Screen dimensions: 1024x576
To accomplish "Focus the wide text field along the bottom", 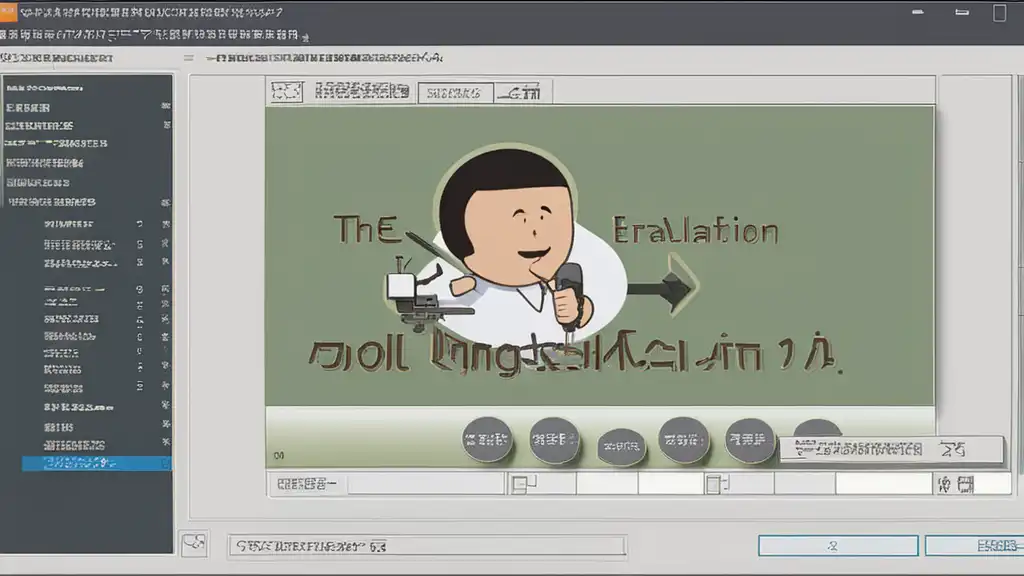I will (427, 546).
